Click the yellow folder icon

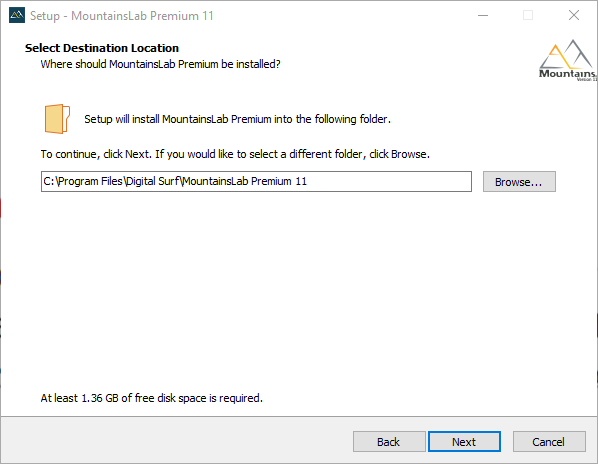coord(57,119)
